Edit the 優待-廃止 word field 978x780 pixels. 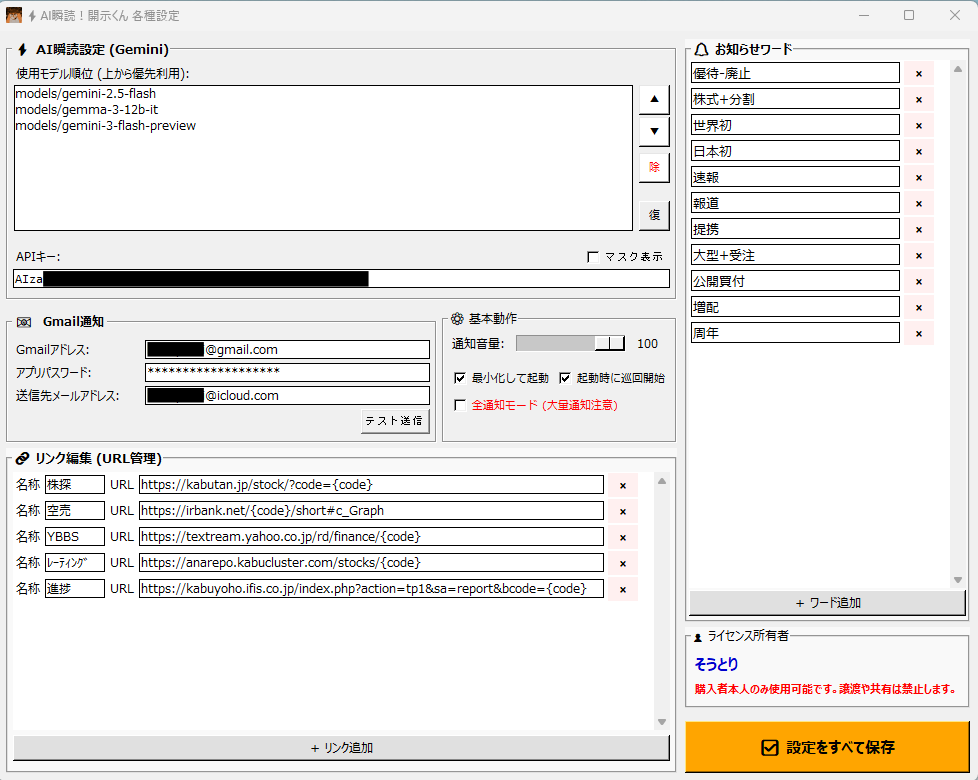coord(795,73)
